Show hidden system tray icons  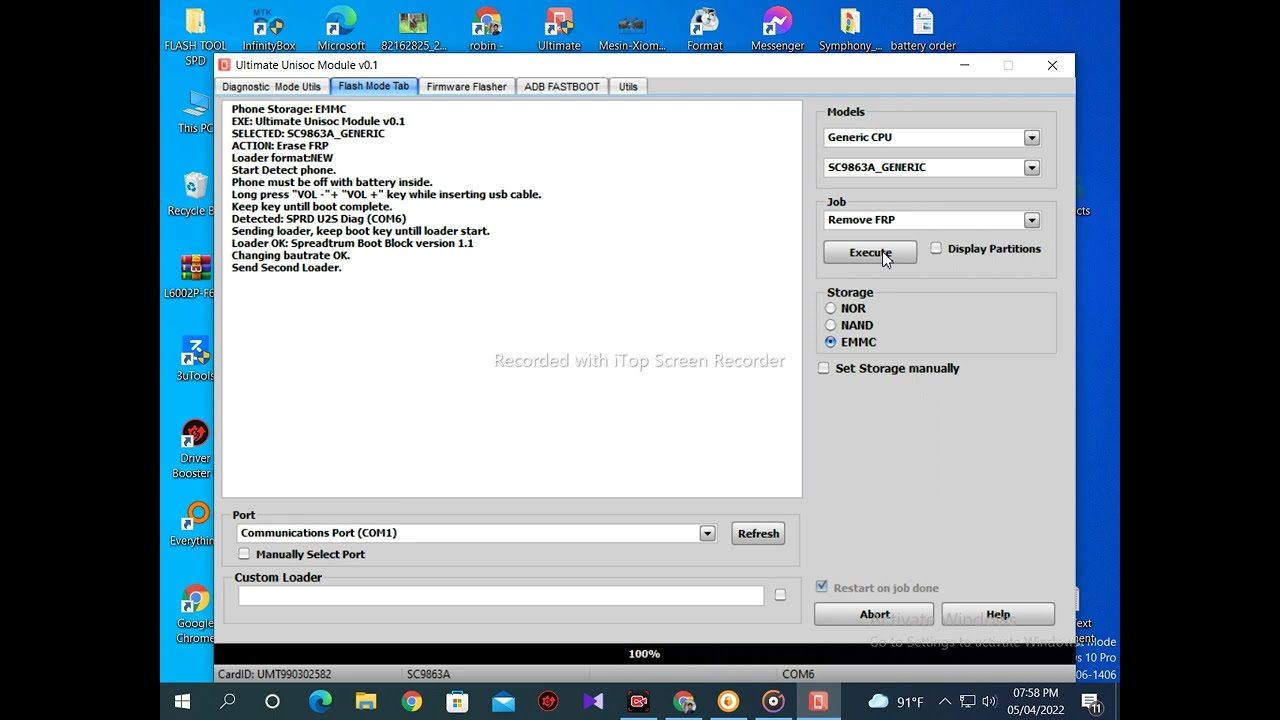(945, 702)
